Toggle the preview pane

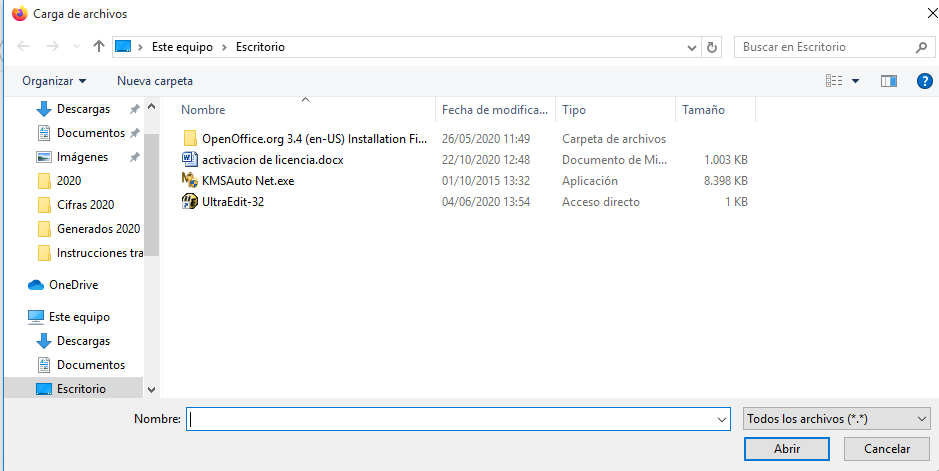tap(889, 81)
